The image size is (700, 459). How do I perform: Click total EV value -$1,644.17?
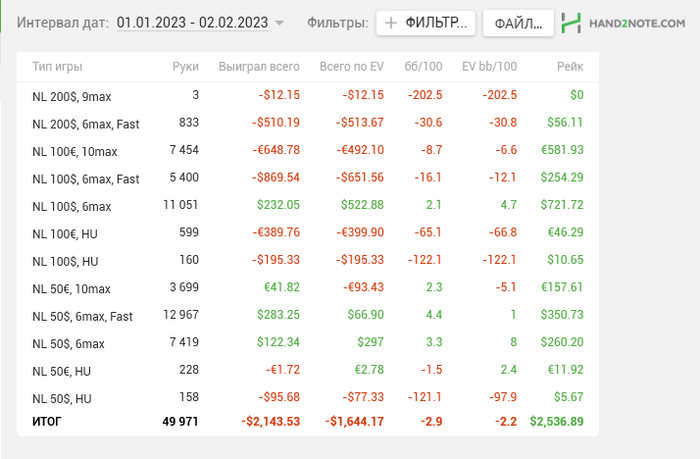pyautogui.click(x=354, y=421)
